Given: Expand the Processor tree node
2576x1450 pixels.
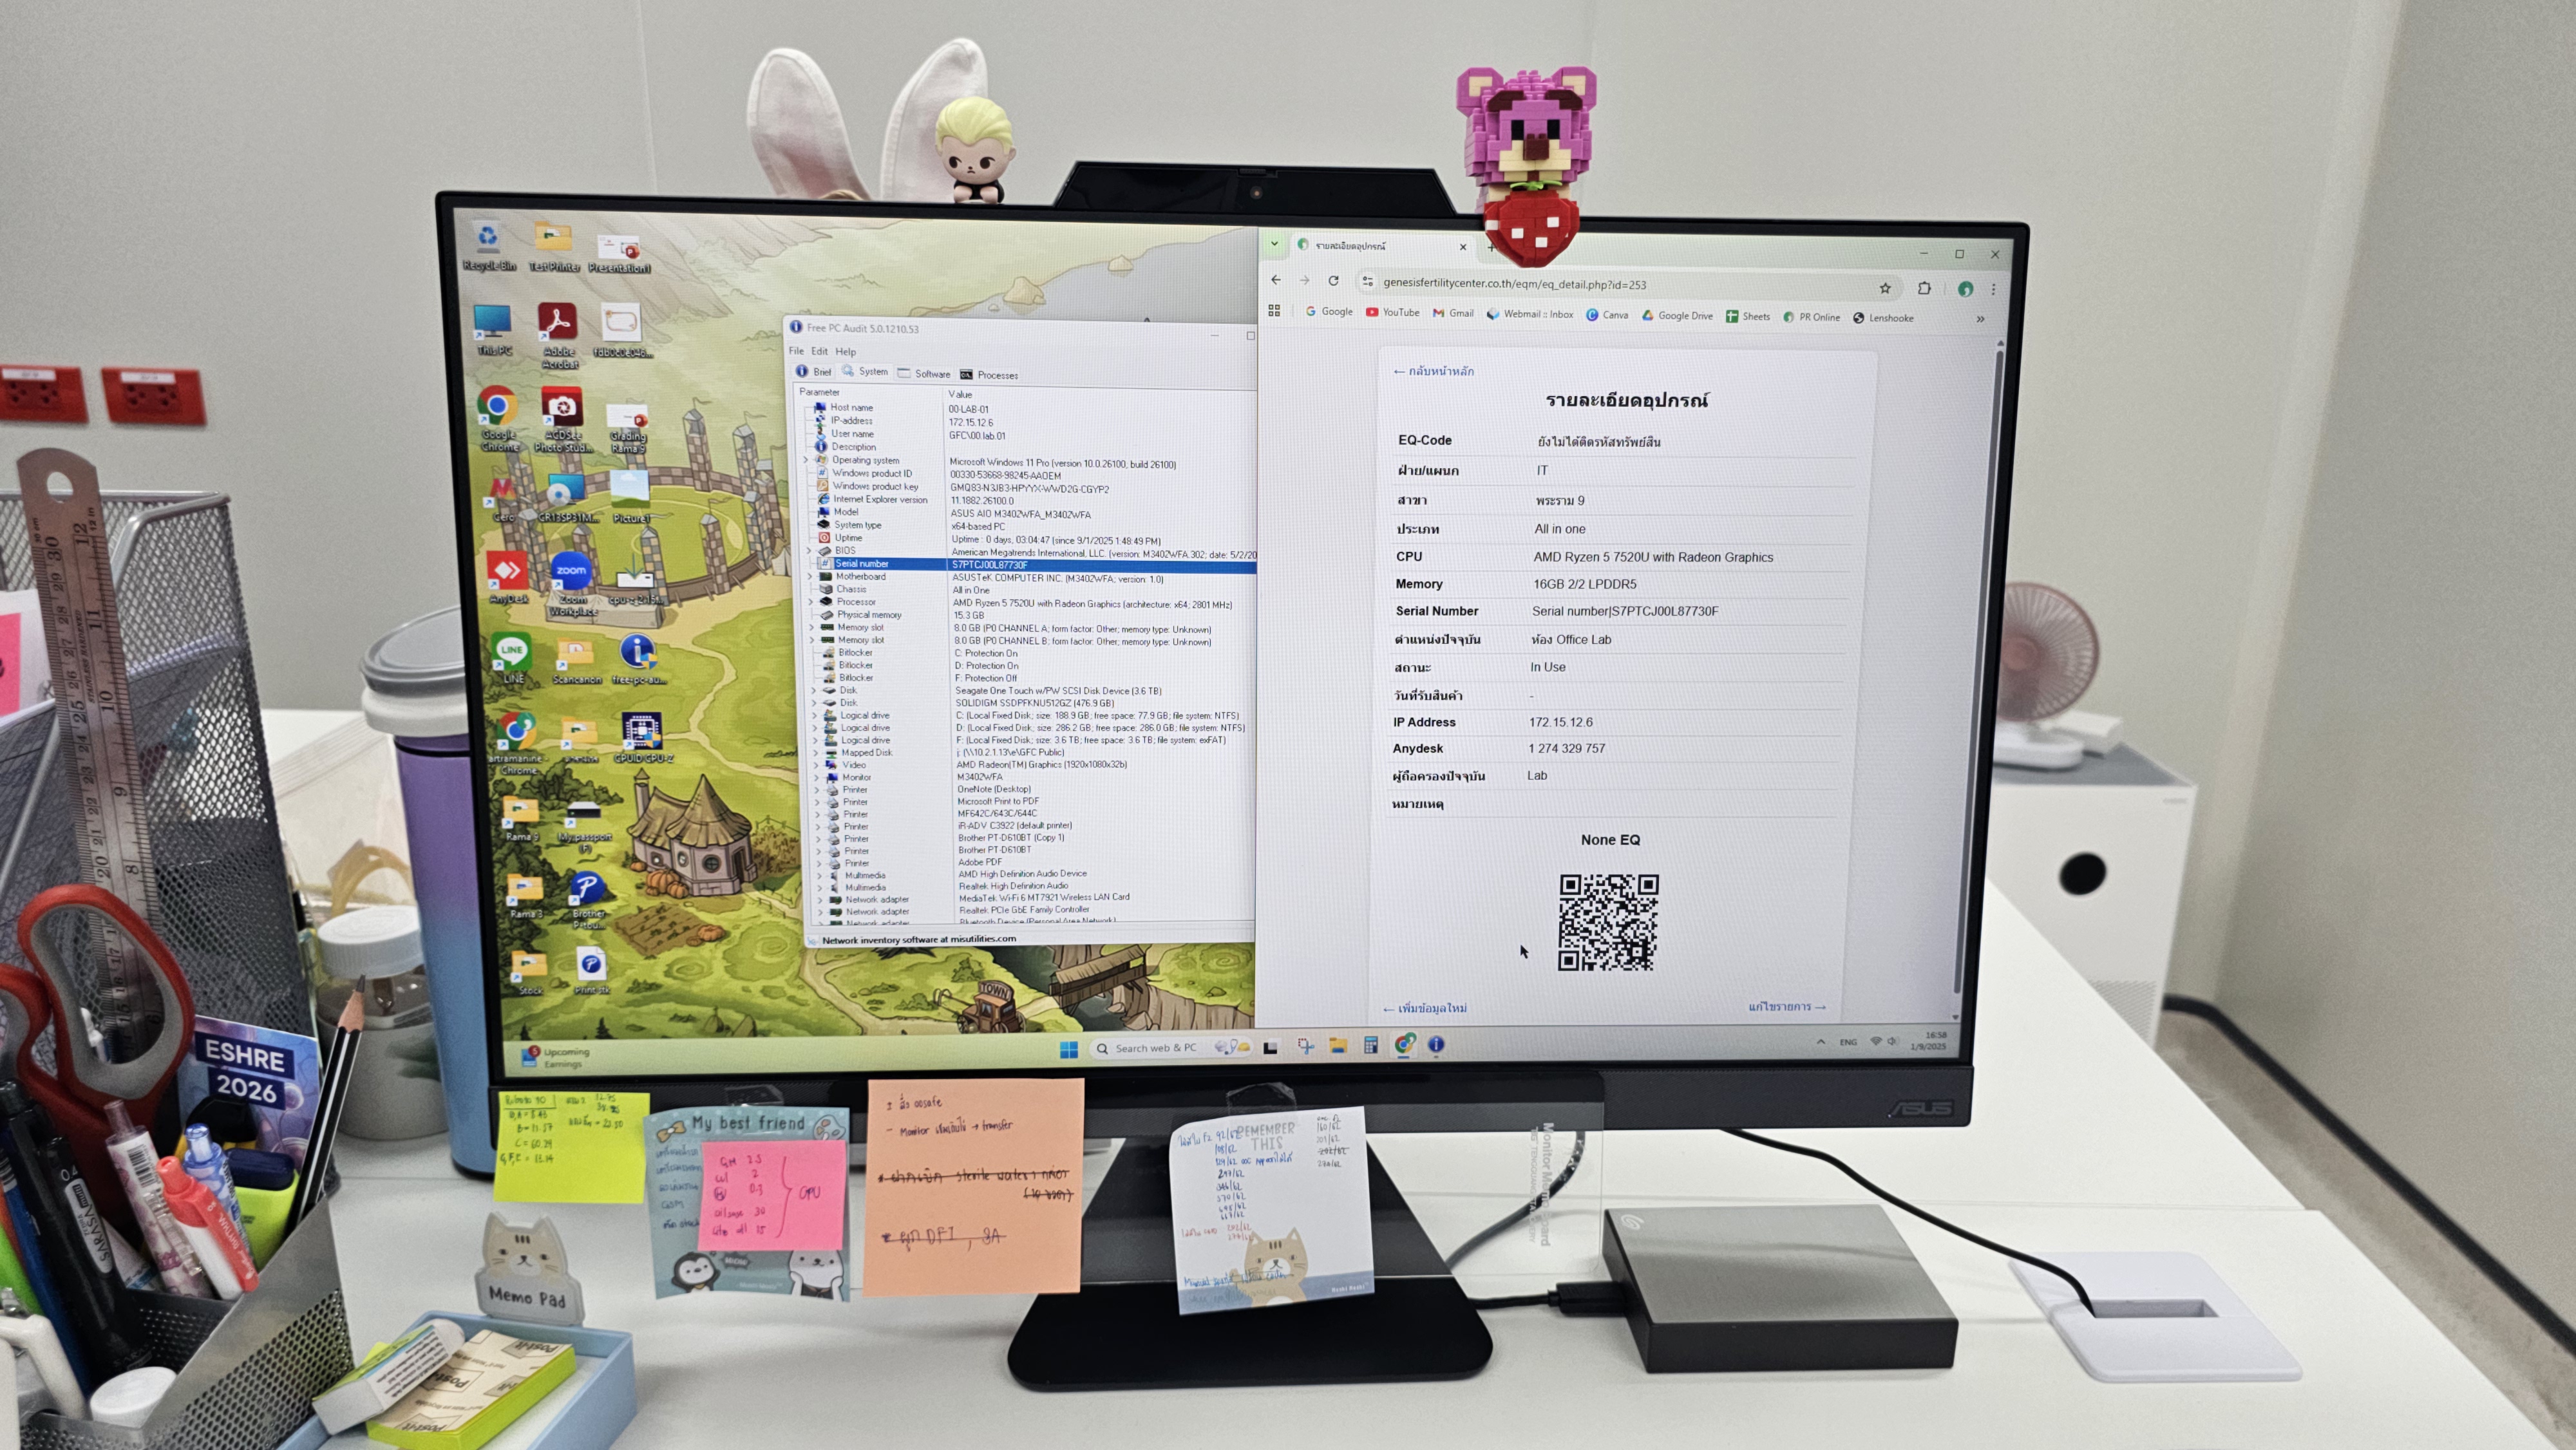Looking at the screenshot, I should pos(811,602).
